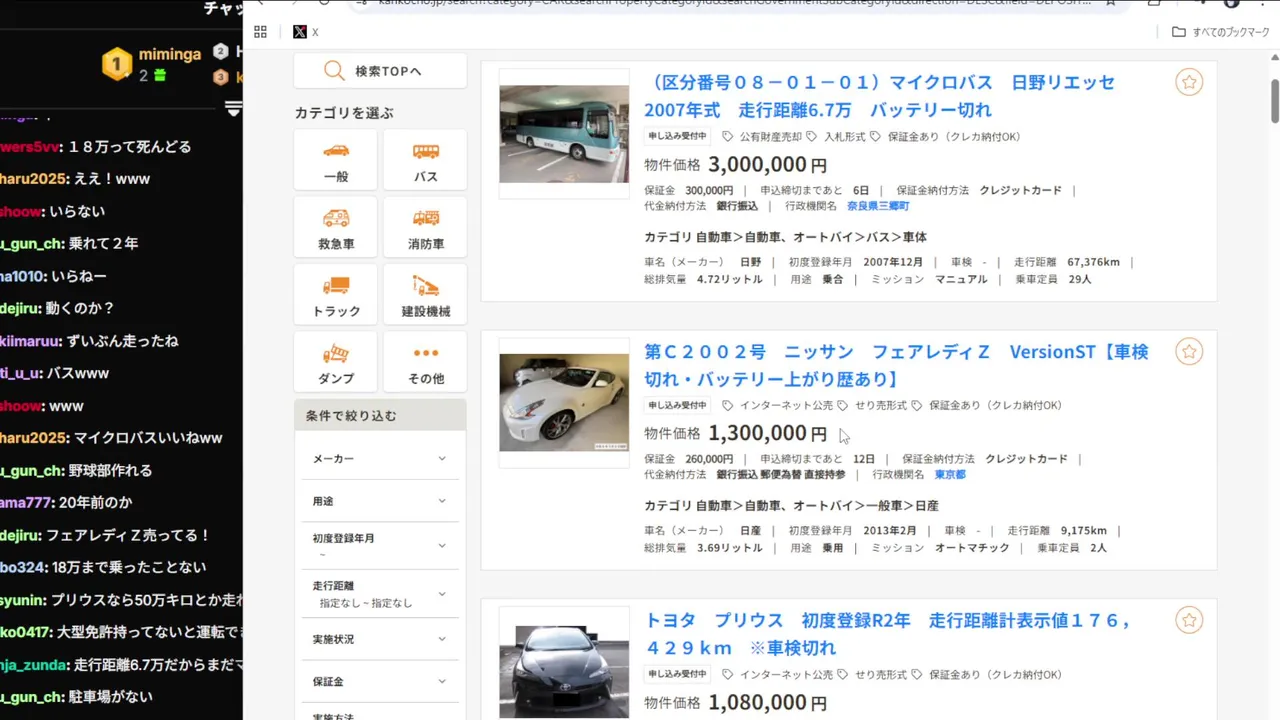The height and width of the screenshot is (720, 1280).
Task: Open the apps grid icon in bookmarks bar
Action: (260, 32)
